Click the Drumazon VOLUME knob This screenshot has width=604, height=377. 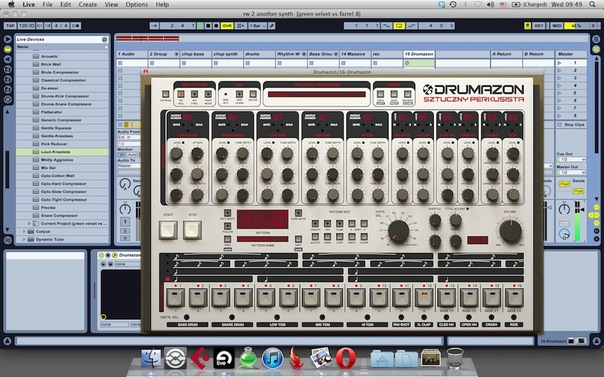click(510, 232)
